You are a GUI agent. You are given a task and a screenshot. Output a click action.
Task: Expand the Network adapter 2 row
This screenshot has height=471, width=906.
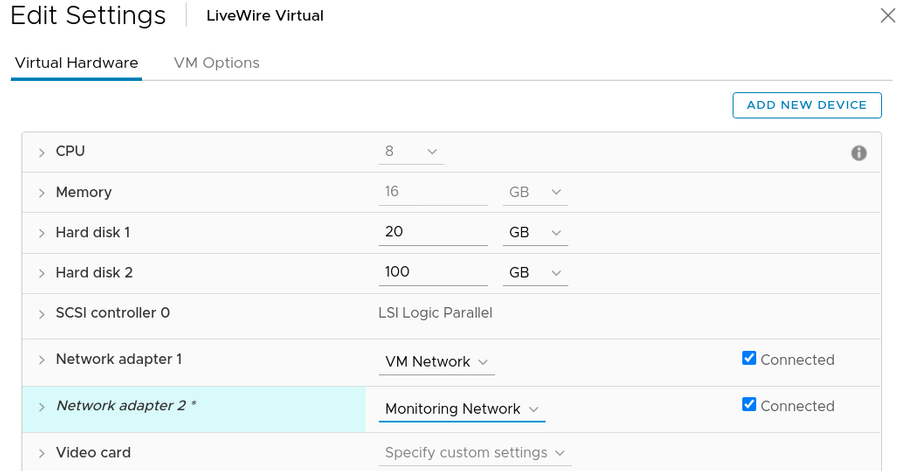point(42,407)
